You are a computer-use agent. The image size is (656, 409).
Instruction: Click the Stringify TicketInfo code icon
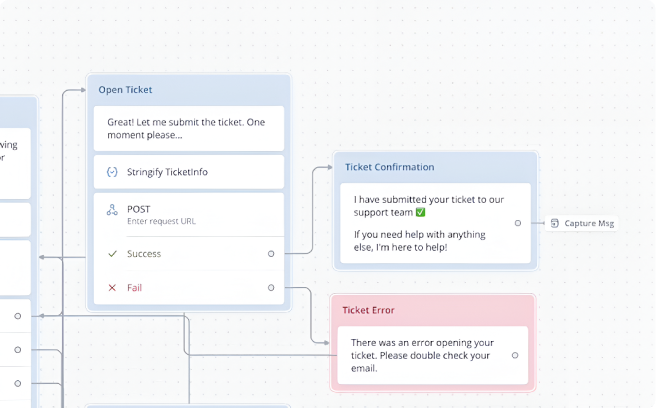[x=112, y=172]
